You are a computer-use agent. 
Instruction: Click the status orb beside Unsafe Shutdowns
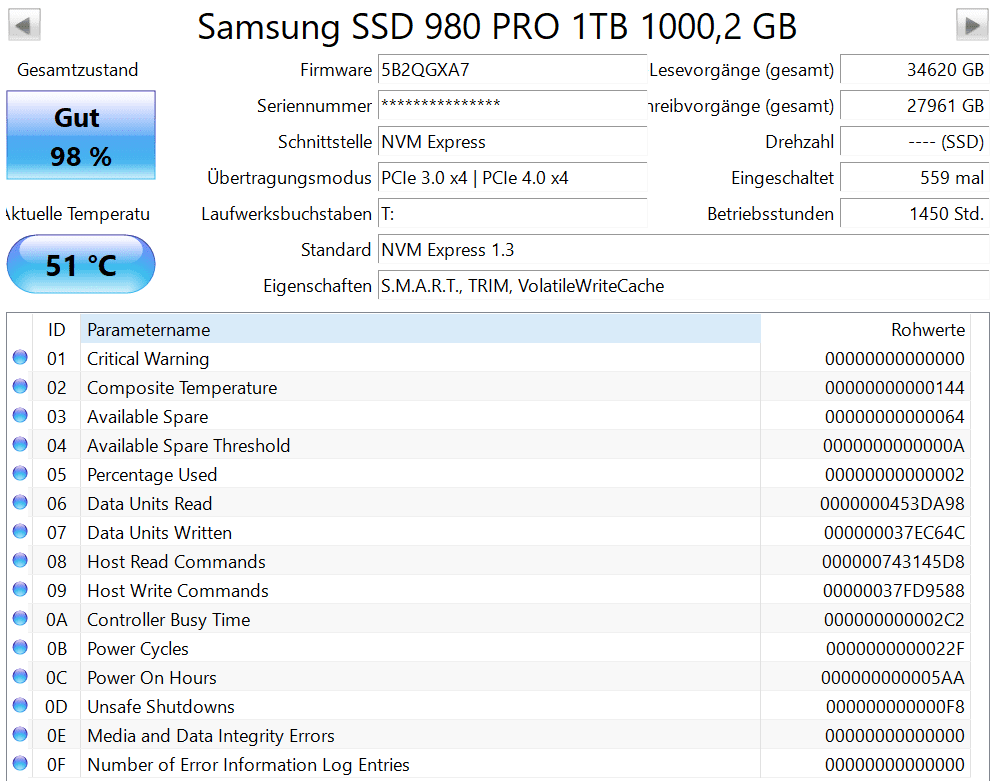coord(20,706)
